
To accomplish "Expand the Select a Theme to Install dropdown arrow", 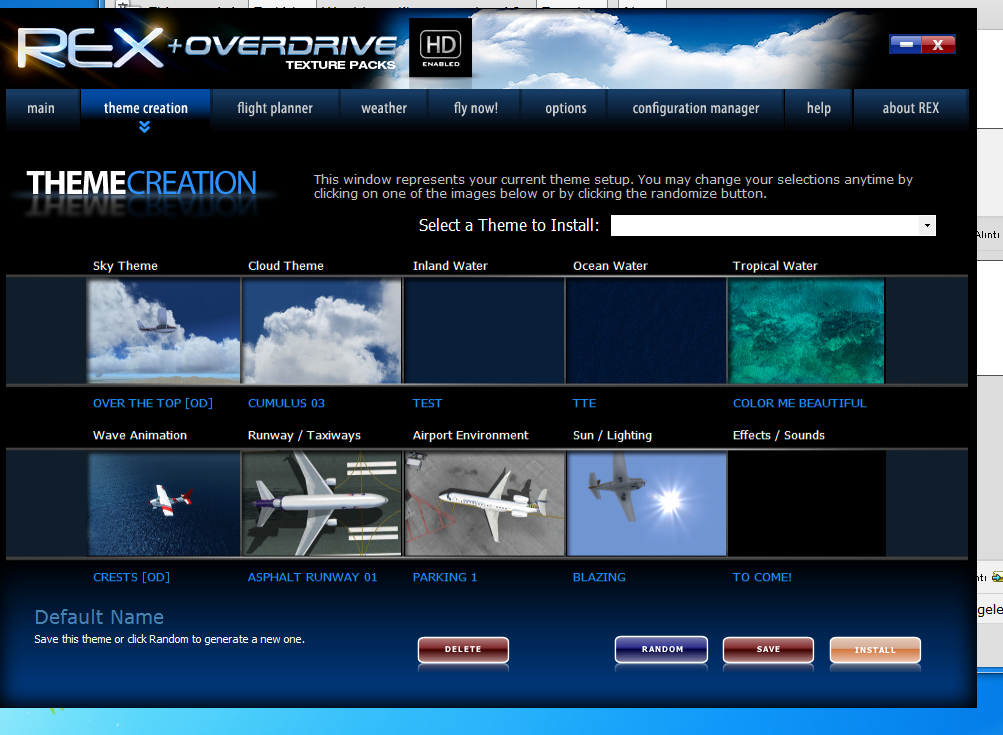I will 928,225.
